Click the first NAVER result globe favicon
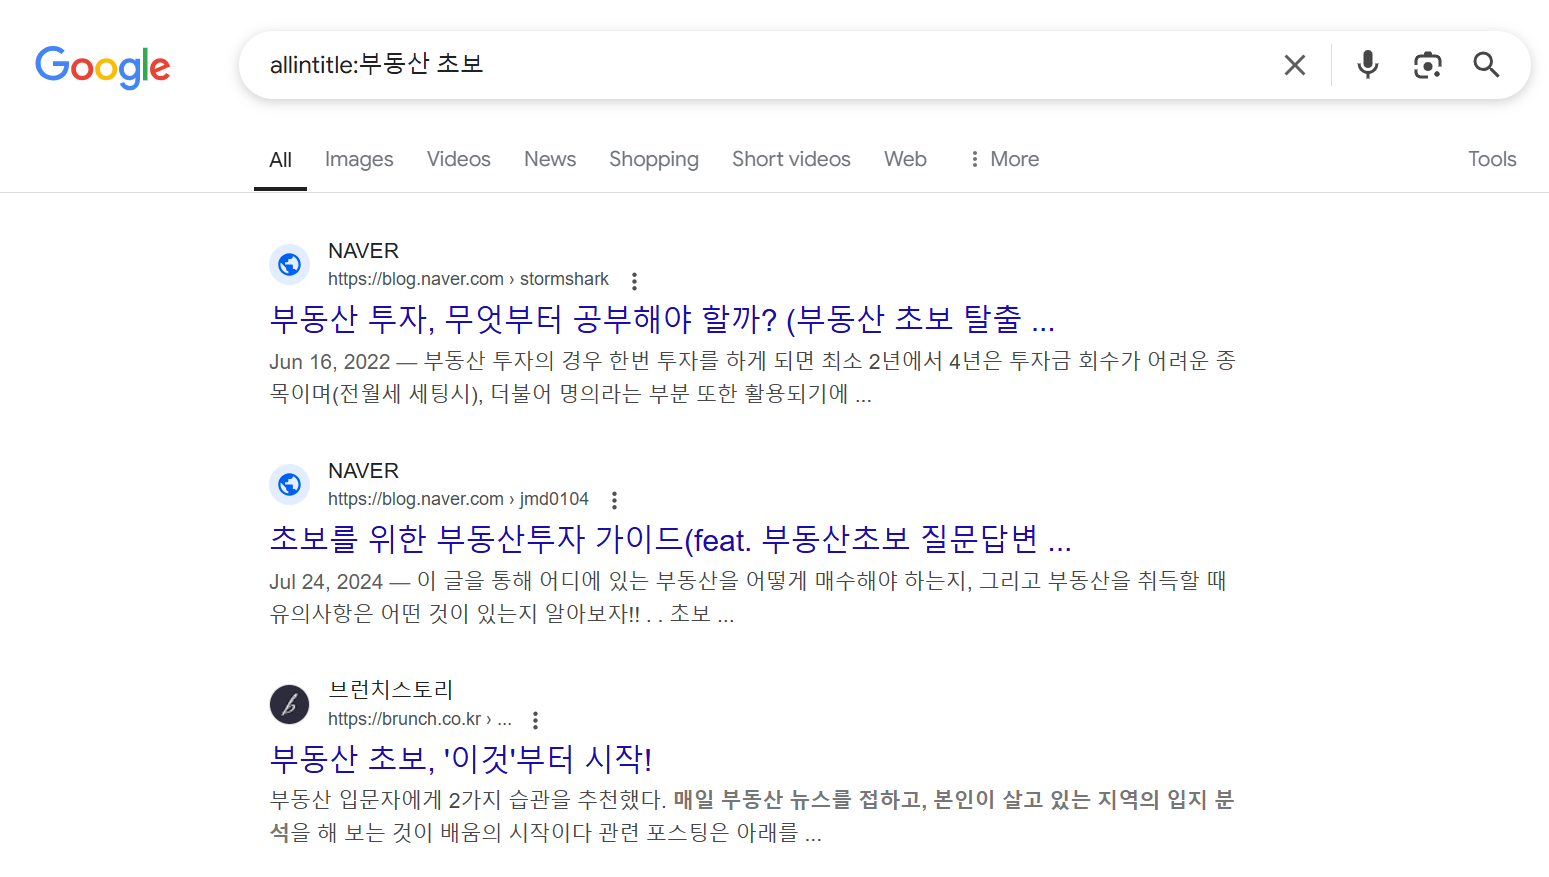The image size is (1549, 877). (289, 264)
